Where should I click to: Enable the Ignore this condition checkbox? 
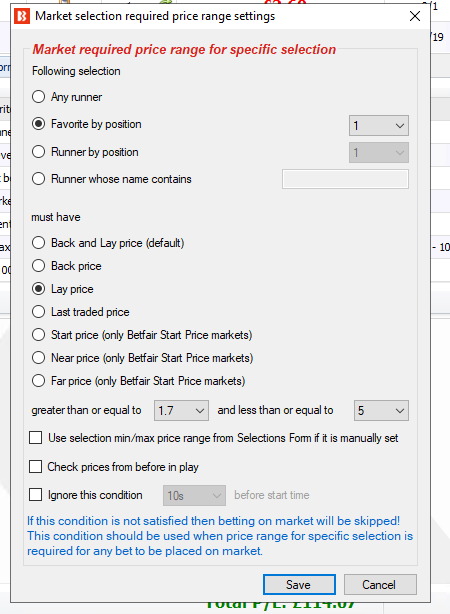click(x=36, y=495)
